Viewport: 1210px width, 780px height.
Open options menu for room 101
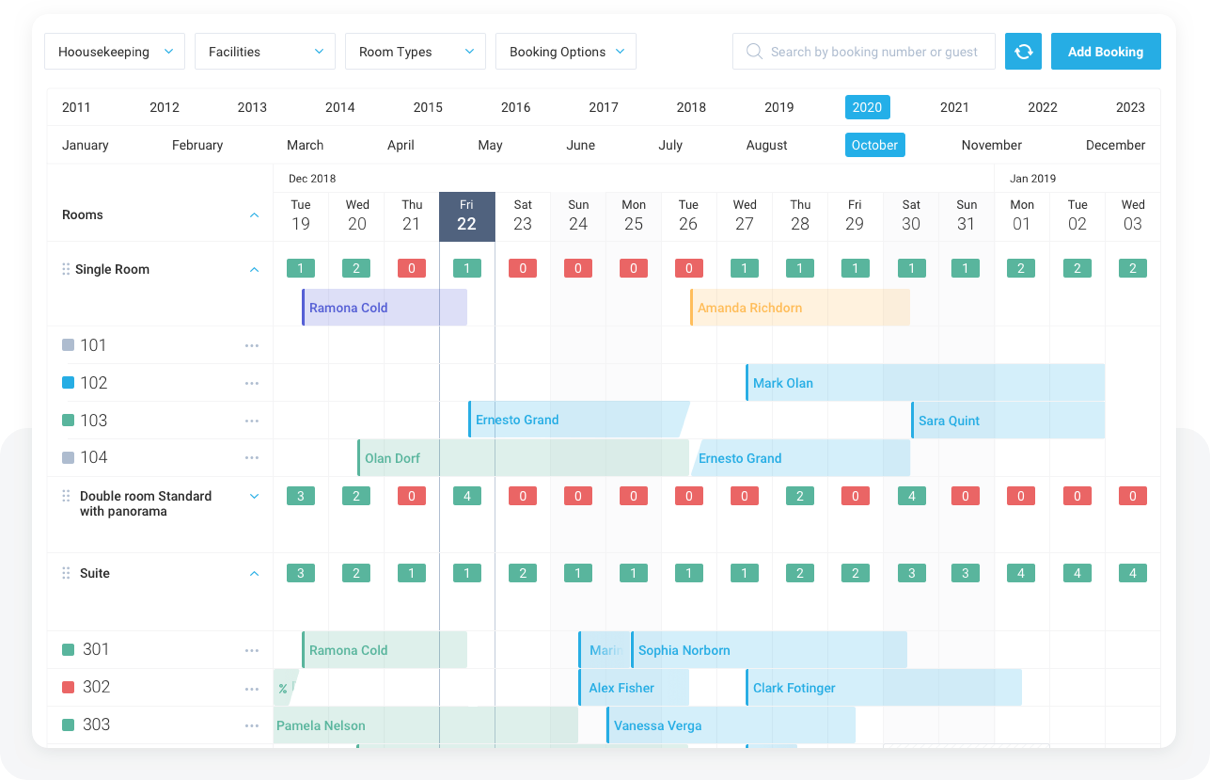pos(252,346)
